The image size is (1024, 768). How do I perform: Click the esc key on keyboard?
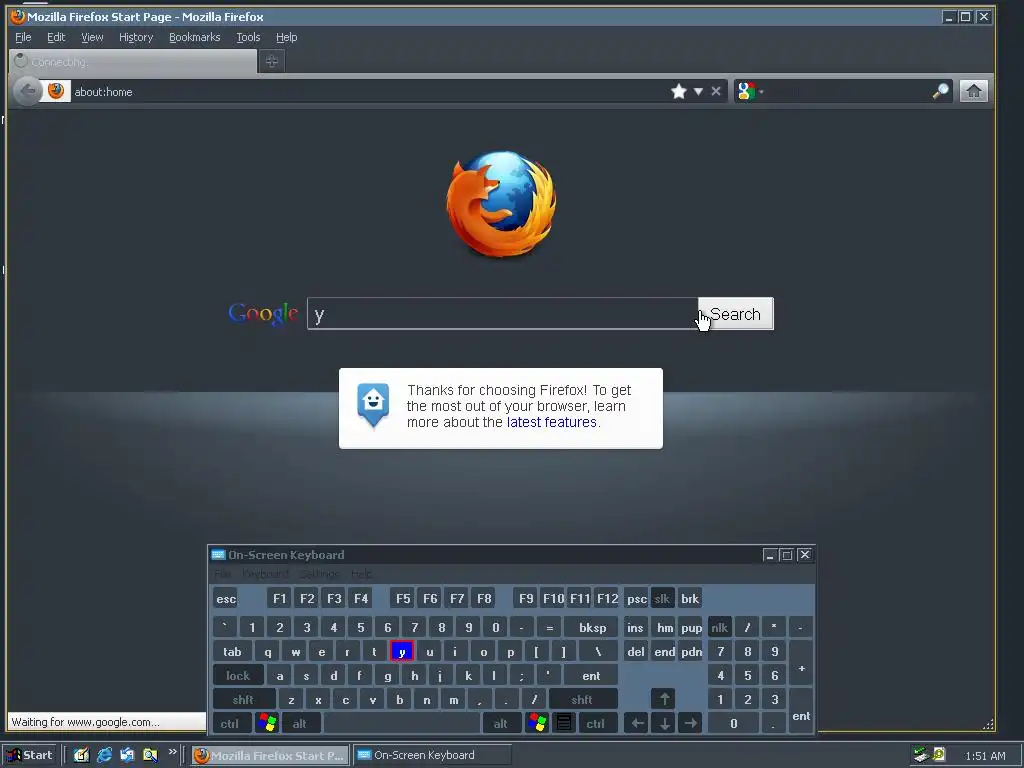pyautogui.click(x=226, y=599)
